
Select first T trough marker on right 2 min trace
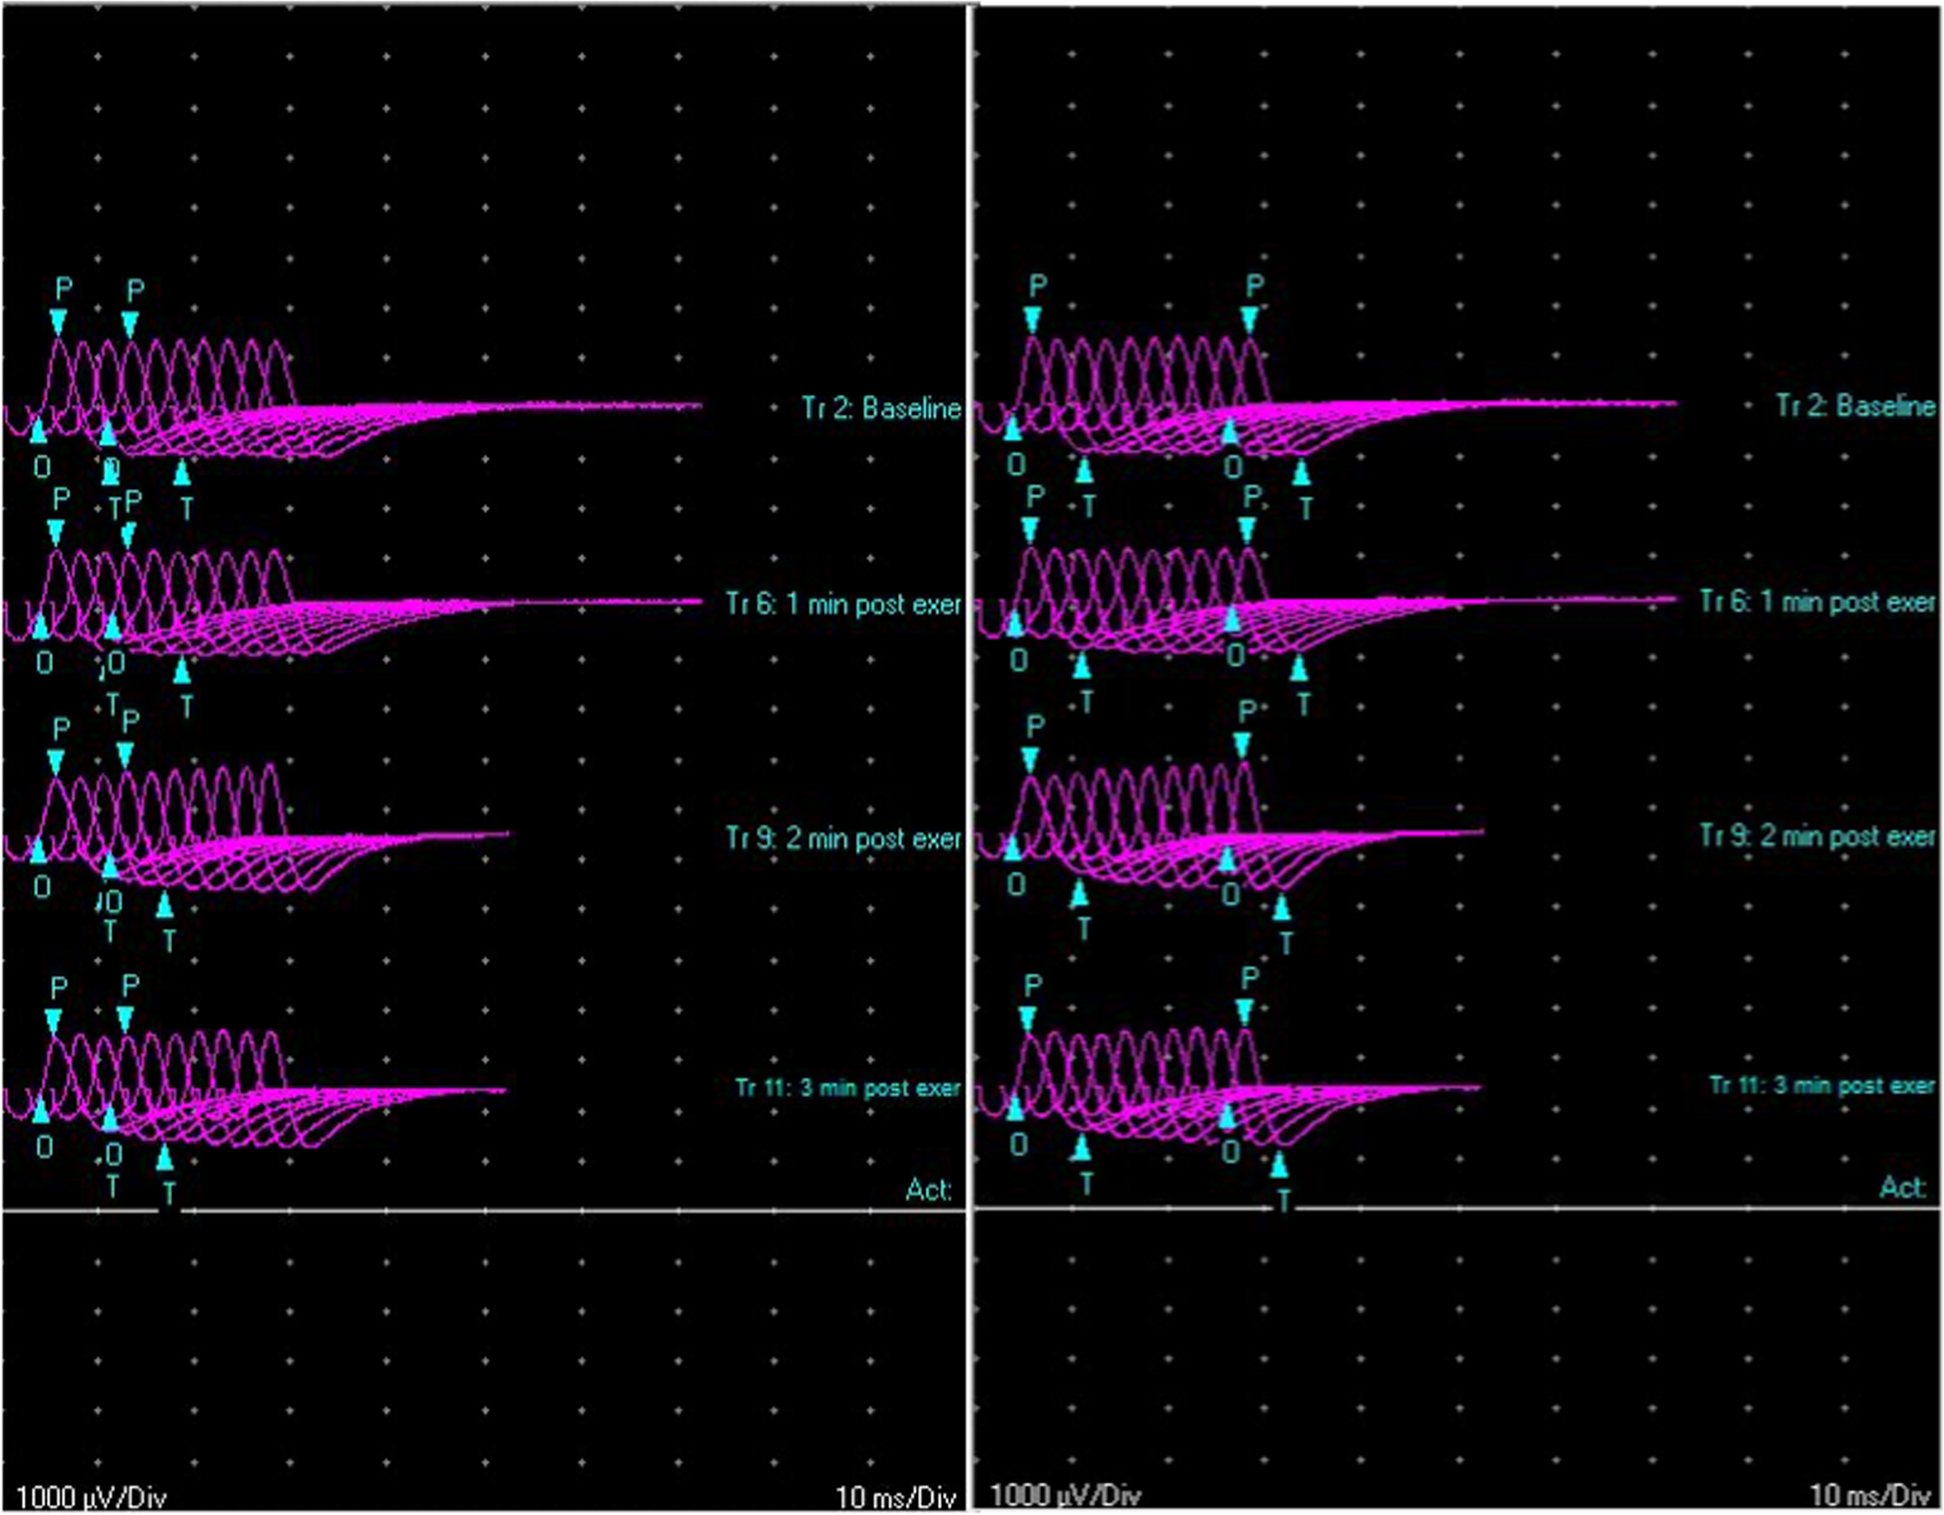click(x=1079, y=894)
